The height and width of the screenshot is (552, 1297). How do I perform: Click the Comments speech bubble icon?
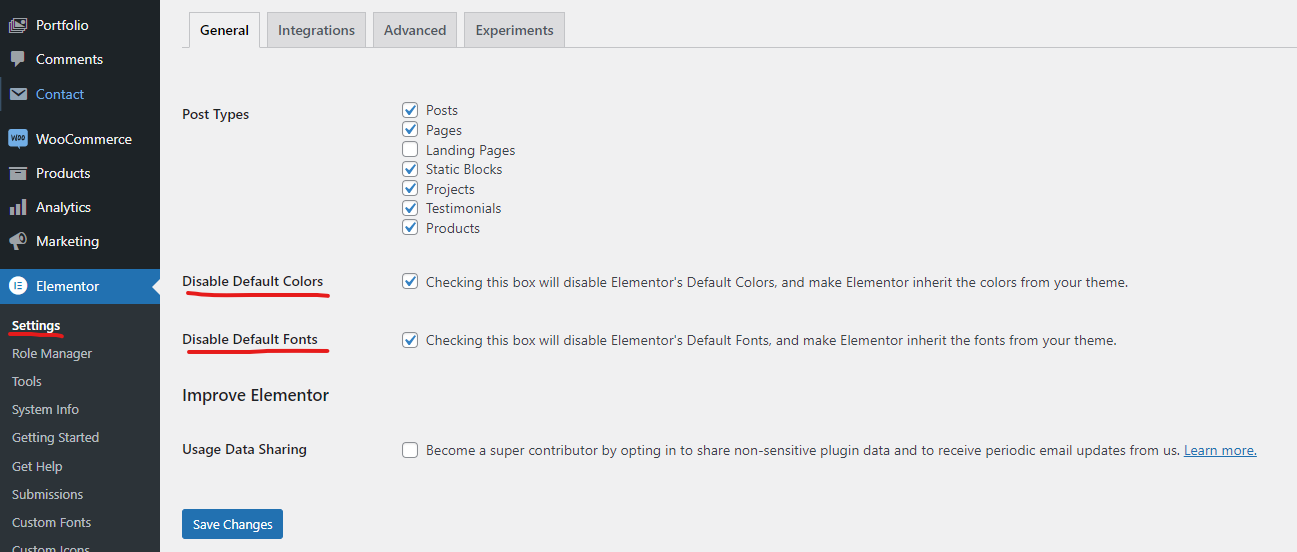(x=18, y=59)
